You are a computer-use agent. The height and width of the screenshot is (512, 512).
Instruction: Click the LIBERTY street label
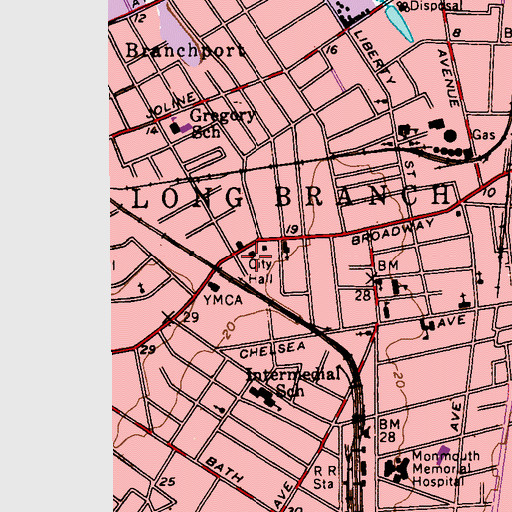(x=375, y=57)
